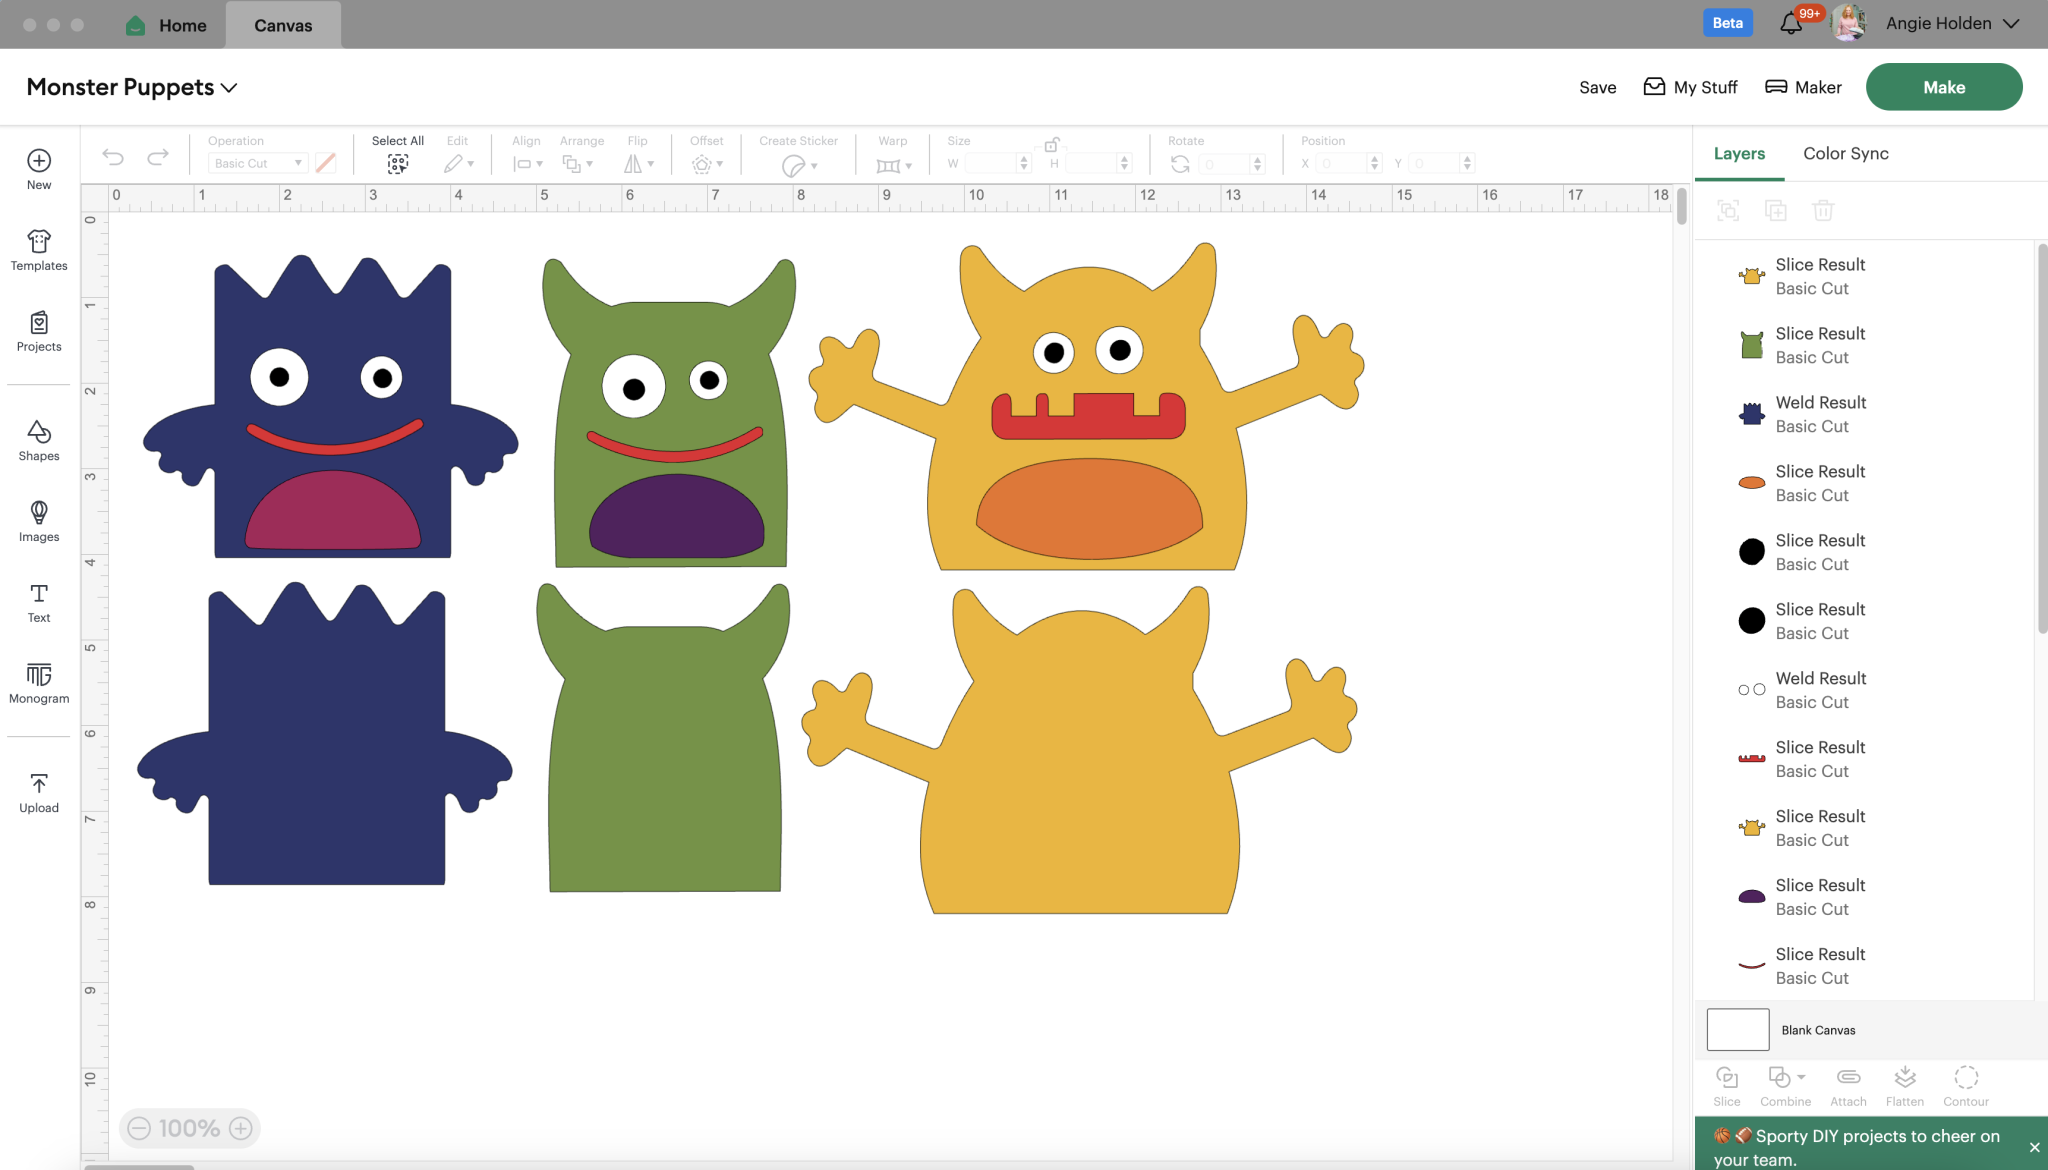Toggle the size aspect ratio lock
Screen dimensions: 2048x1170
1053,144
